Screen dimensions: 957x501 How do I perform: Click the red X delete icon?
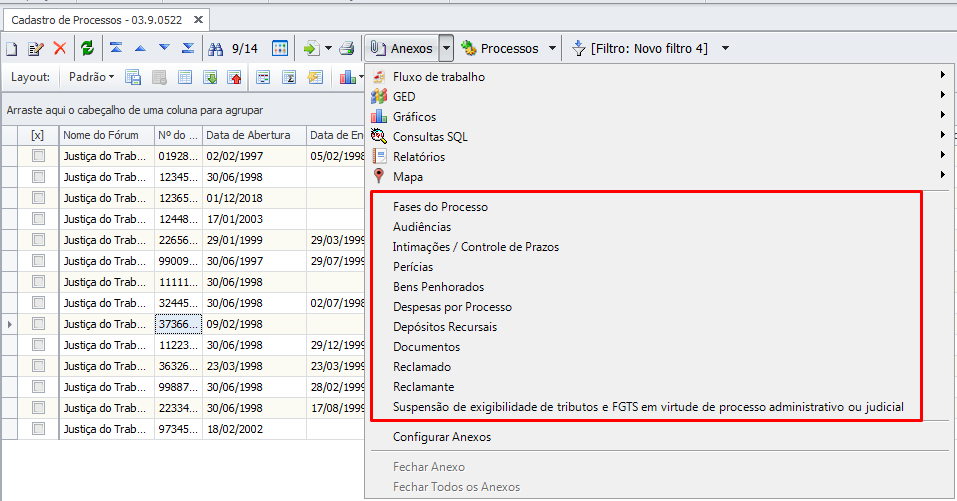(x=60, y=48)
